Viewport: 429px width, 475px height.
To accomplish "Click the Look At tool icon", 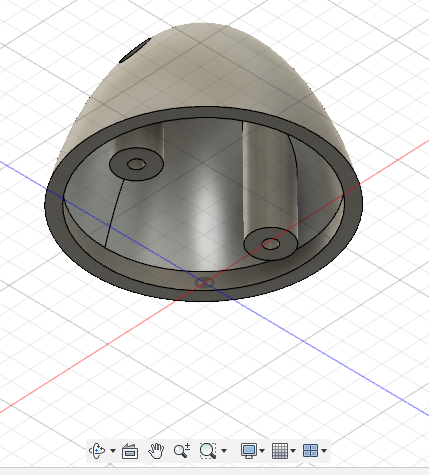I will 130,451.
